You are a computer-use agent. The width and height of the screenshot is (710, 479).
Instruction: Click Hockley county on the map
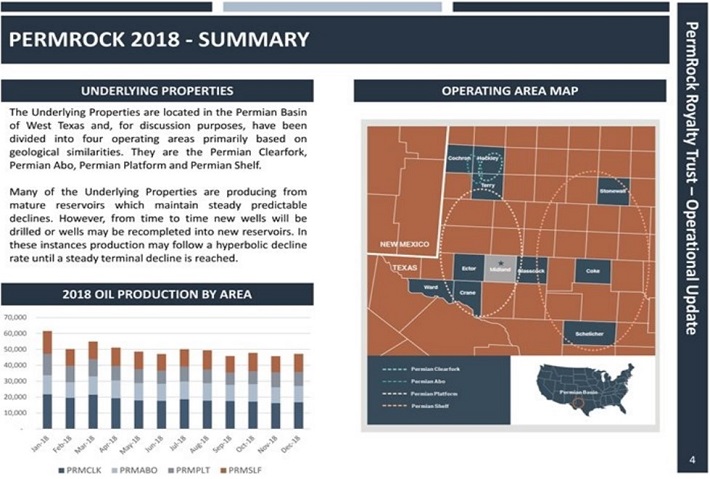[488, 158]
